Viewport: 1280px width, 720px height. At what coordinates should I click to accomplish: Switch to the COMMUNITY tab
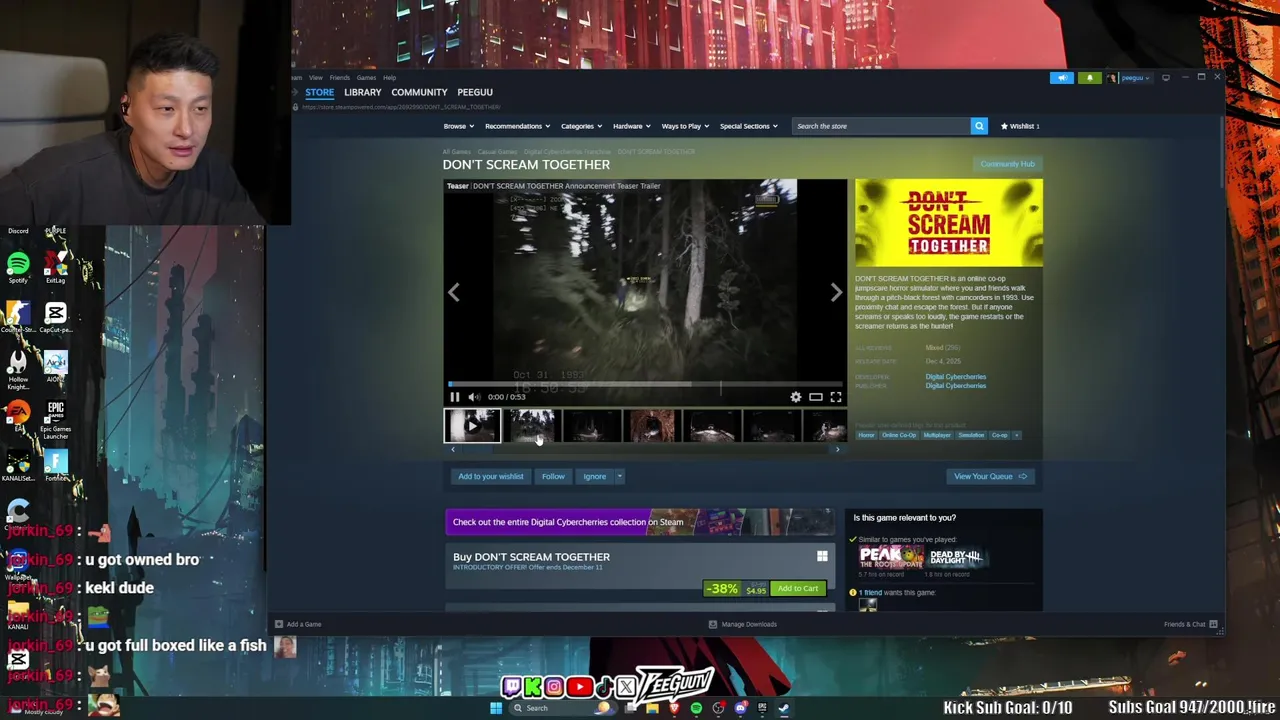tap(419, 92)
